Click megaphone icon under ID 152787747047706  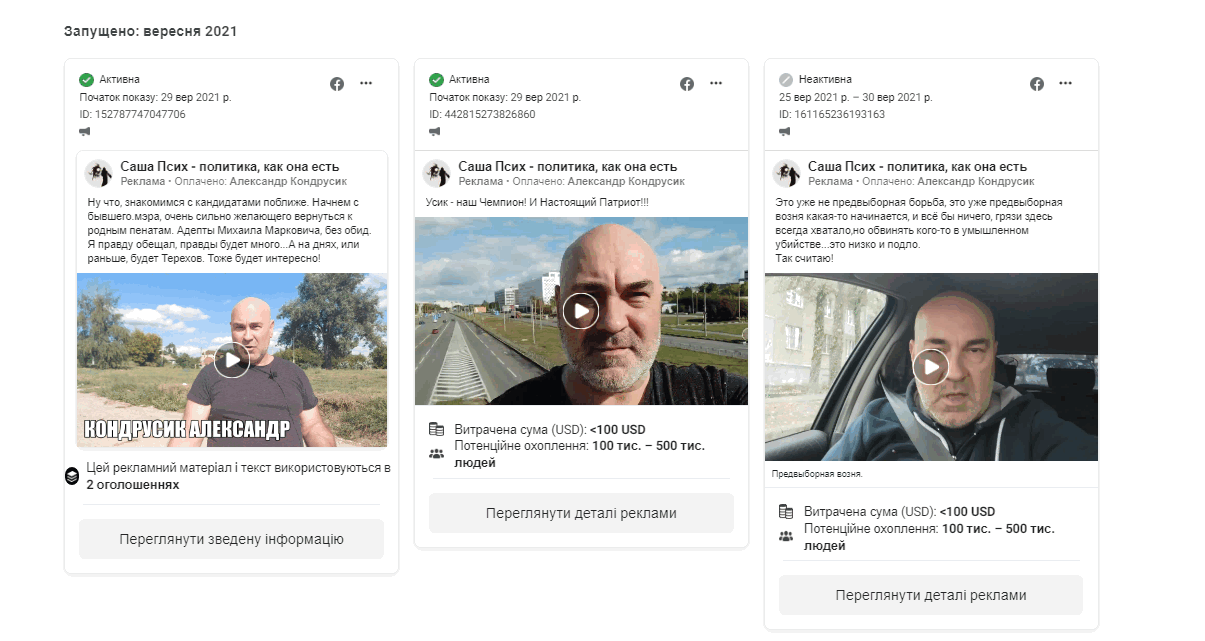click(x=85, y=131)
